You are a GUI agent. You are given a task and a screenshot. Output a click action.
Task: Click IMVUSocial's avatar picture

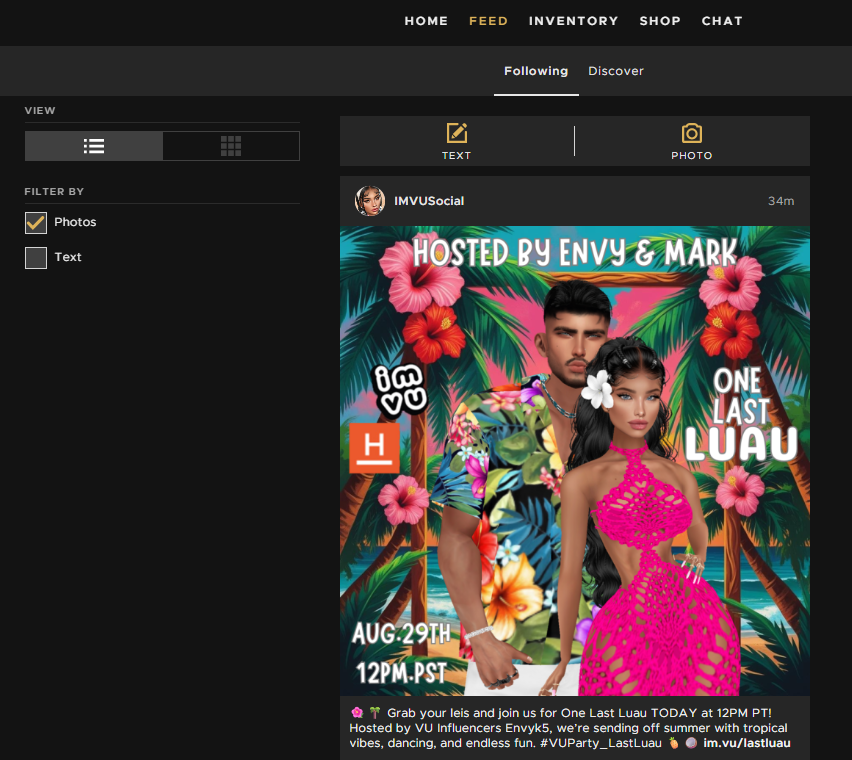369,200
